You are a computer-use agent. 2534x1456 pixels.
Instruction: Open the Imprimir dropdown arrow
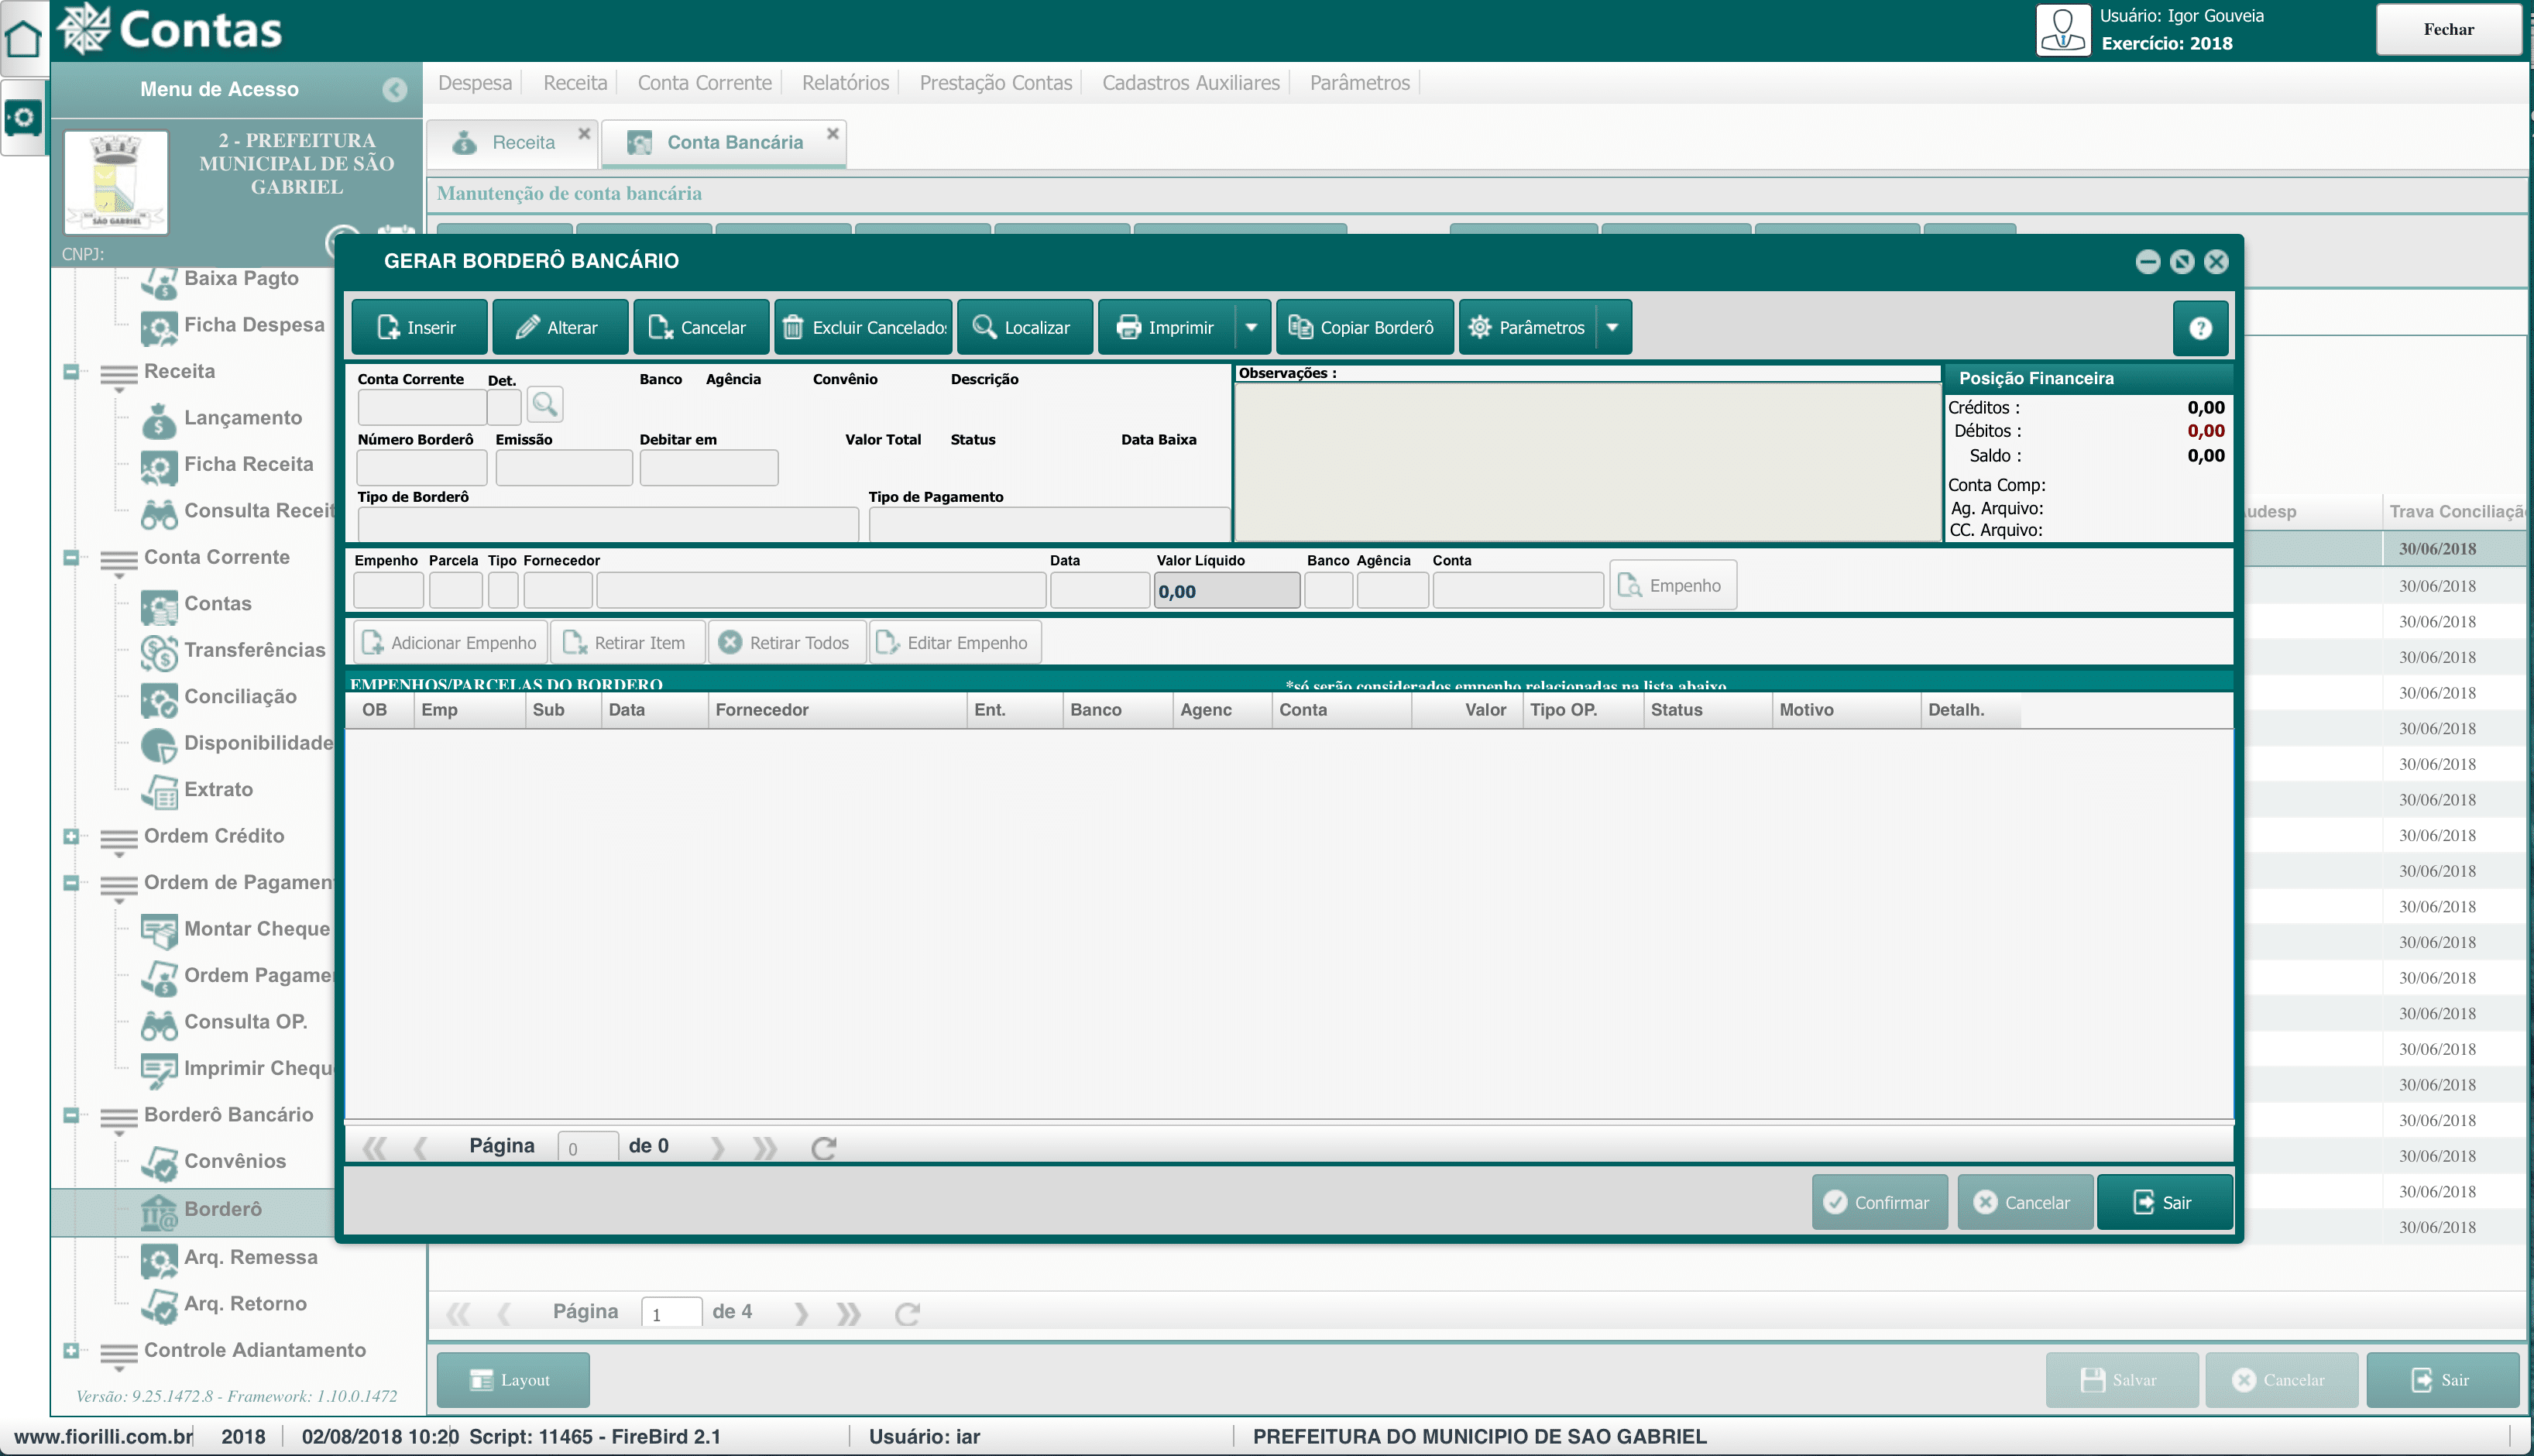point(1251,327)
